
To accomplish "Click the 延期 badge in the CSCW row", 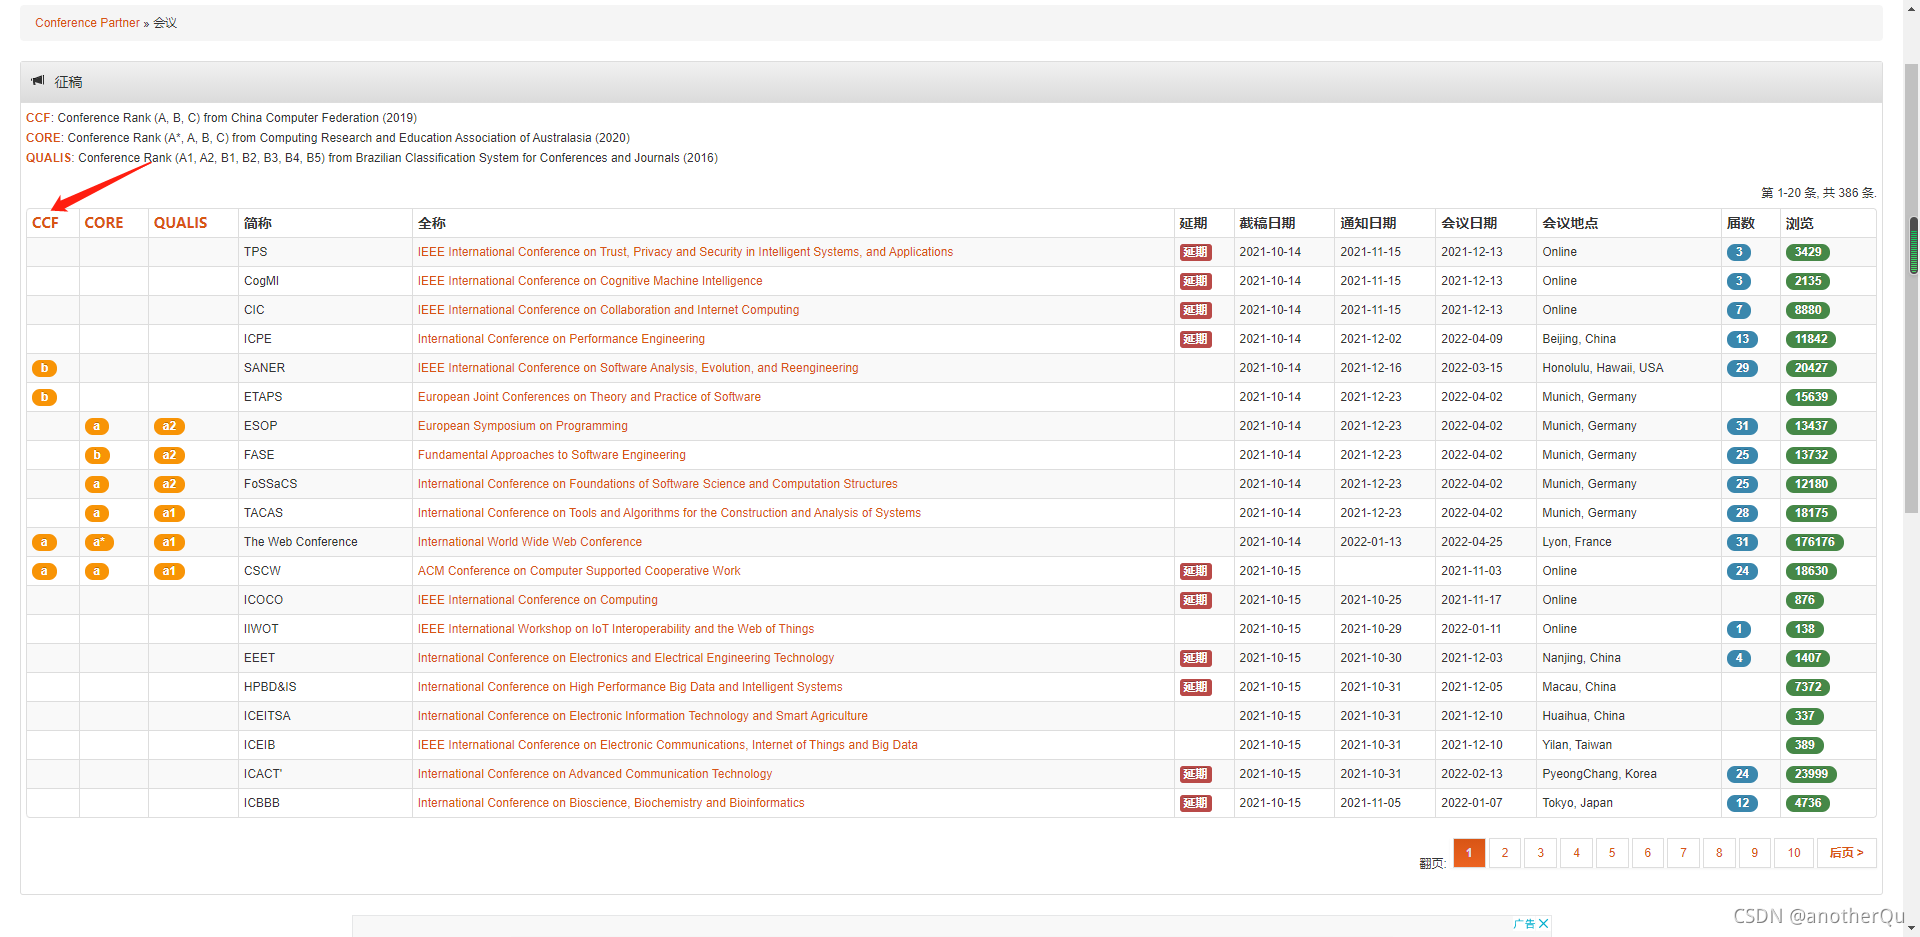I will click(1196, 571).
